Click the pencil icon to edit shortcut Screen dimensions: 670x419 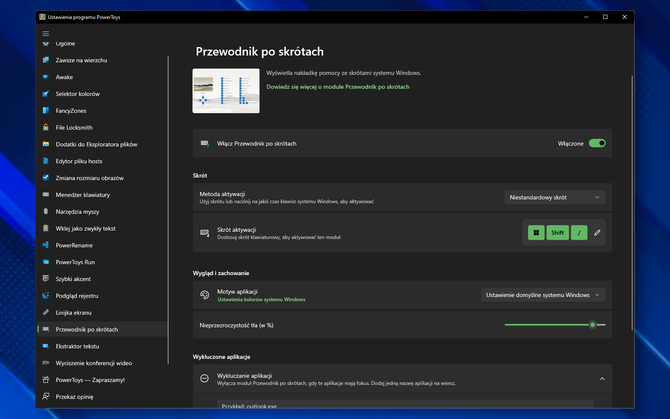[x=597, y=233]
